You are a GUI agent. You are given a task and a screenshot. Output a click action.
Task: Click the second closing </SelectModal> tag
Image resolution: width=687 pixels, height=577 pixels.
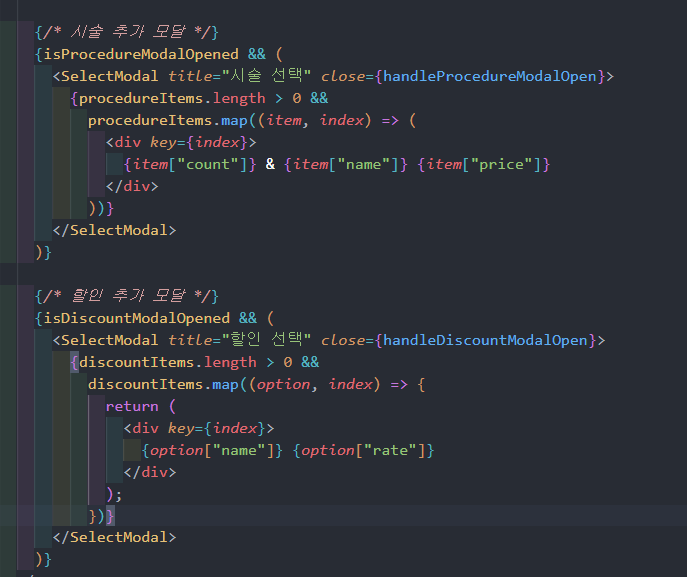point(114,538)
